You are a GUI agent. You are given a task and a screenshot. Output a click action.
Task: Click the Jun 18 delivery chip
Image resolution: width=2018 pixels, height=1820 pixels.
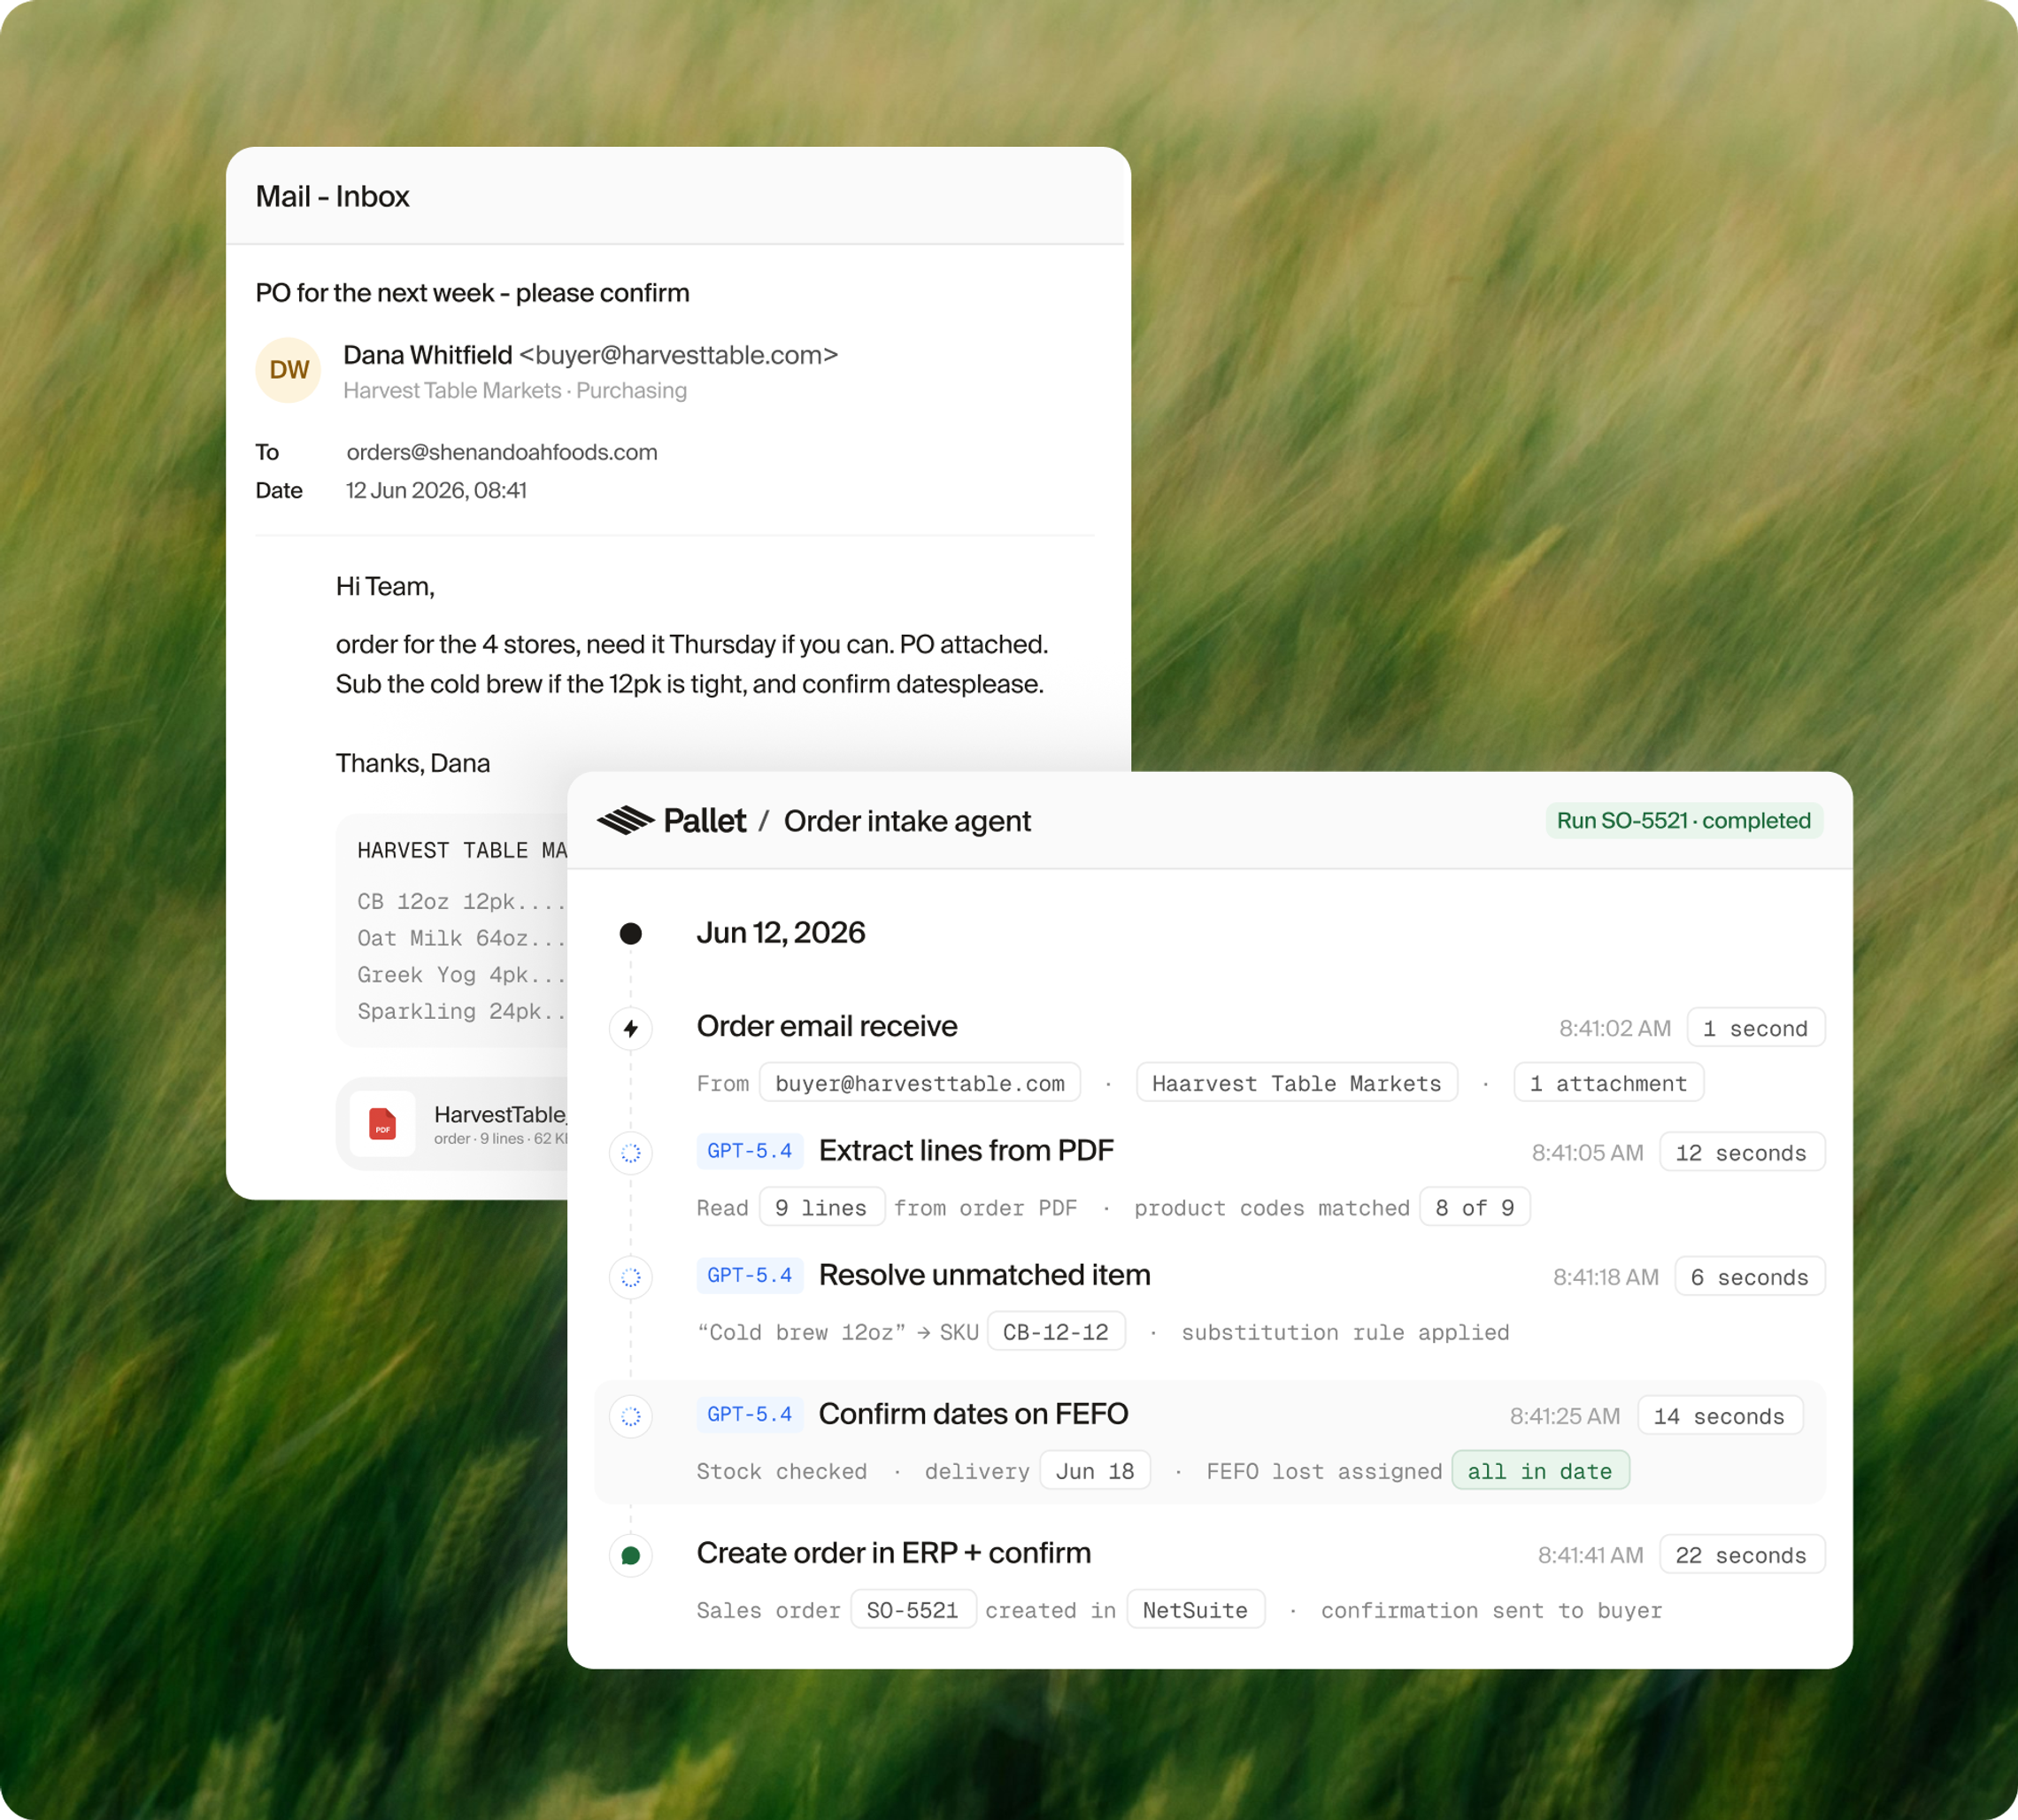pos(1095,1470)
